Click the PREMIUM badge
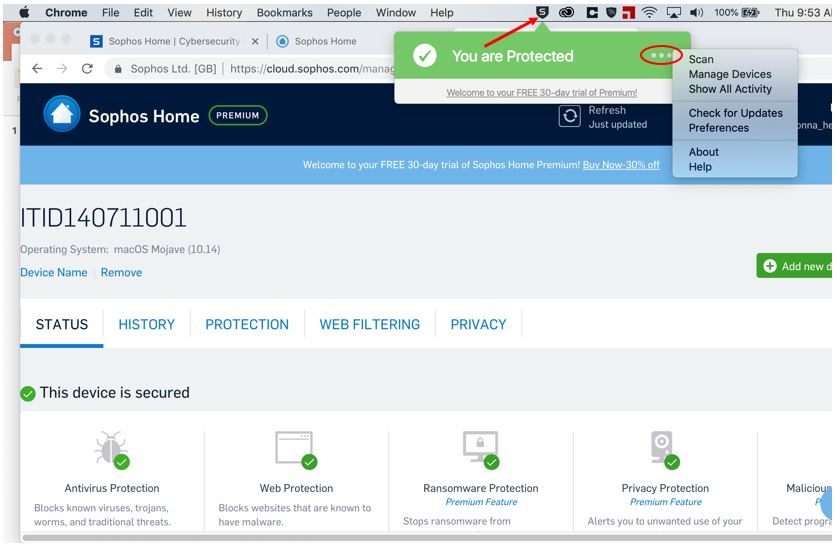This screenshot has height=548, width=837. (238, 115)
